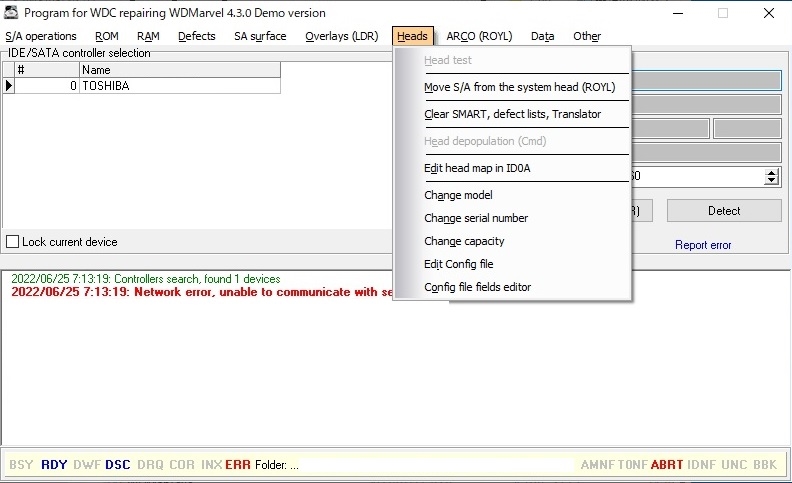Click the # column header

pyautogui.click(x=47, y=70)
